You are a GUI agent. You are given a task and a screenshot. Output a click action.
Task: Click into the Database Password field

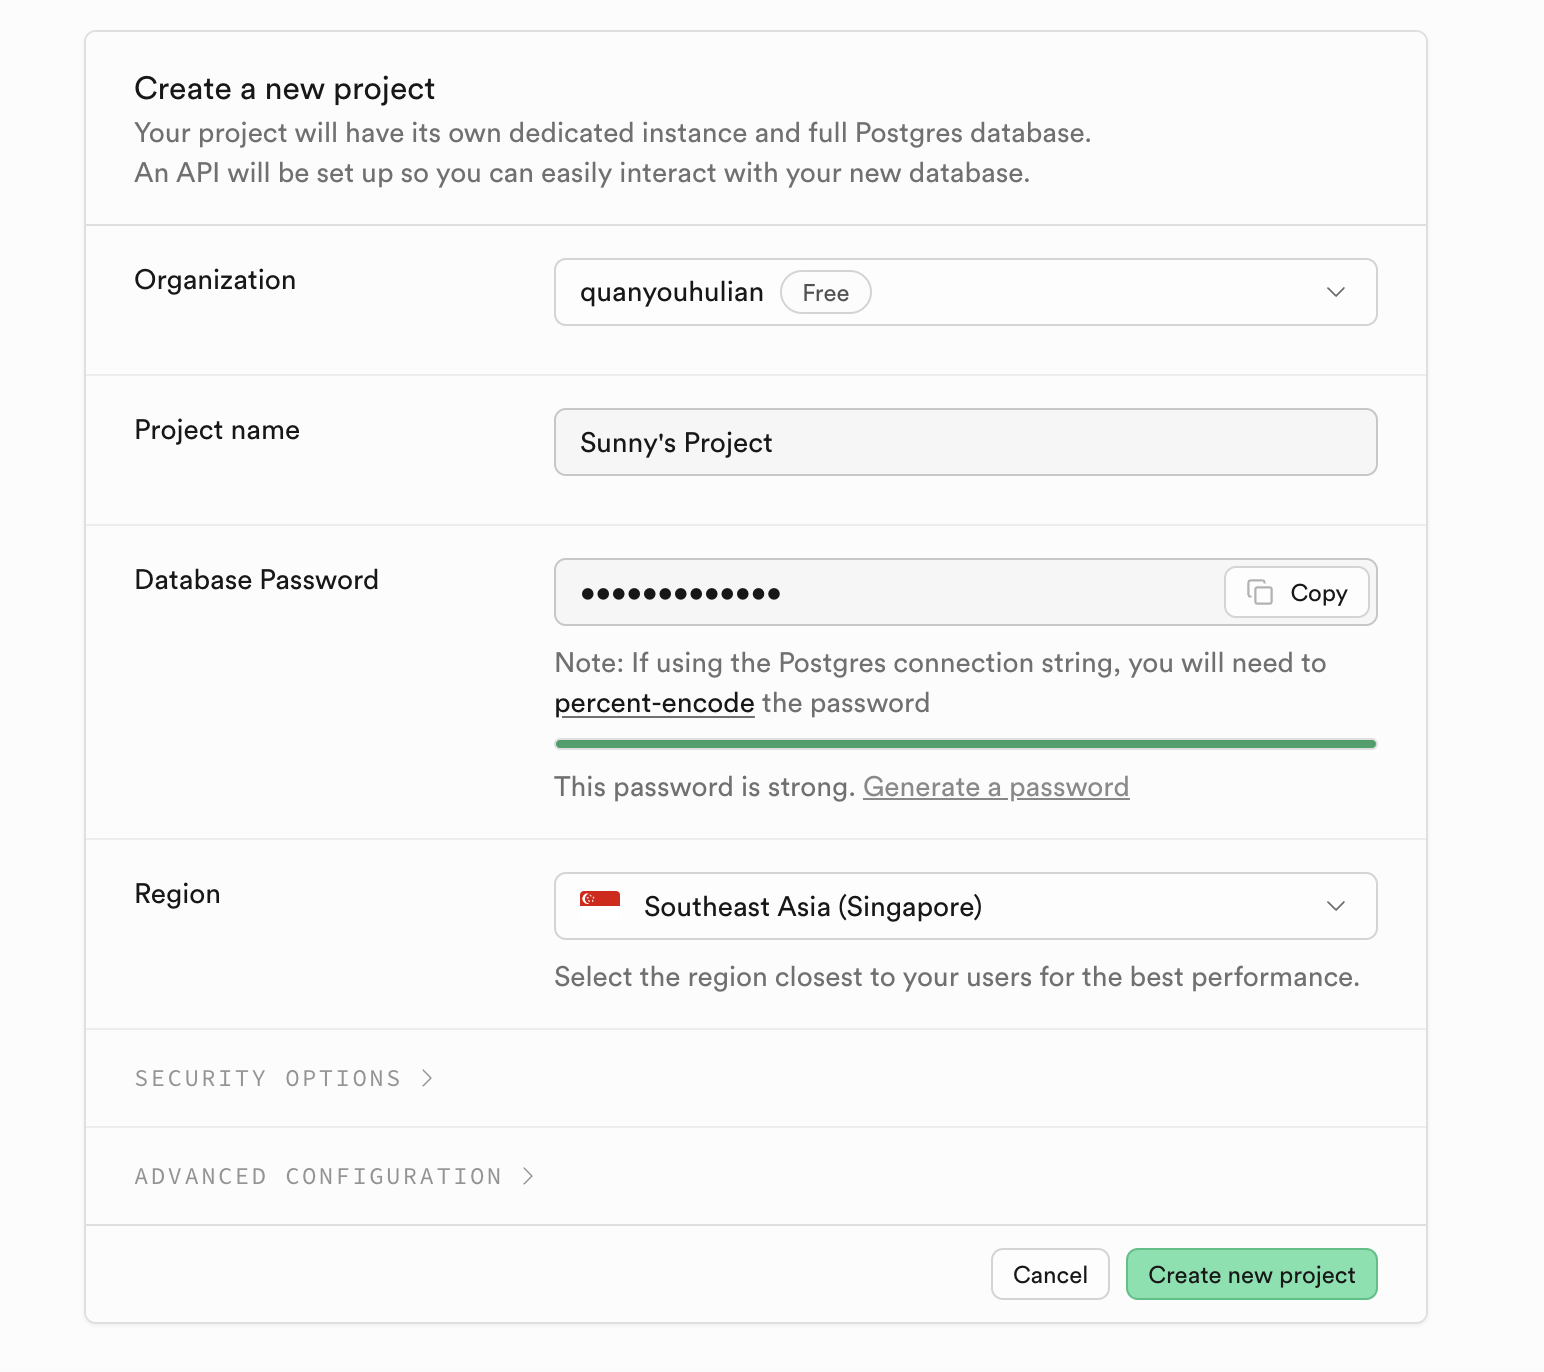click(880, 593)
